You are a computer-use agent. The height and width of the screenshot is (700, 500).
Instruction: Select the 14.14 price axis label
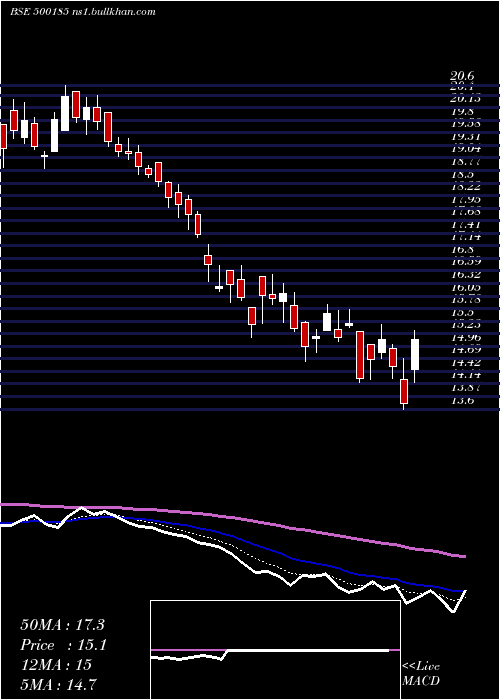467,375
